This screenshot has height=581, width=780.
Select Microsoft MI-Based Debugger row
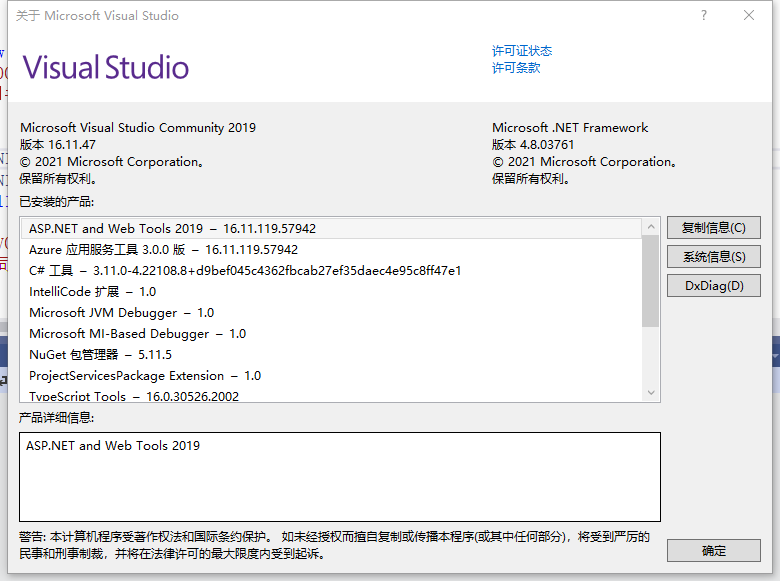[332, 334]
